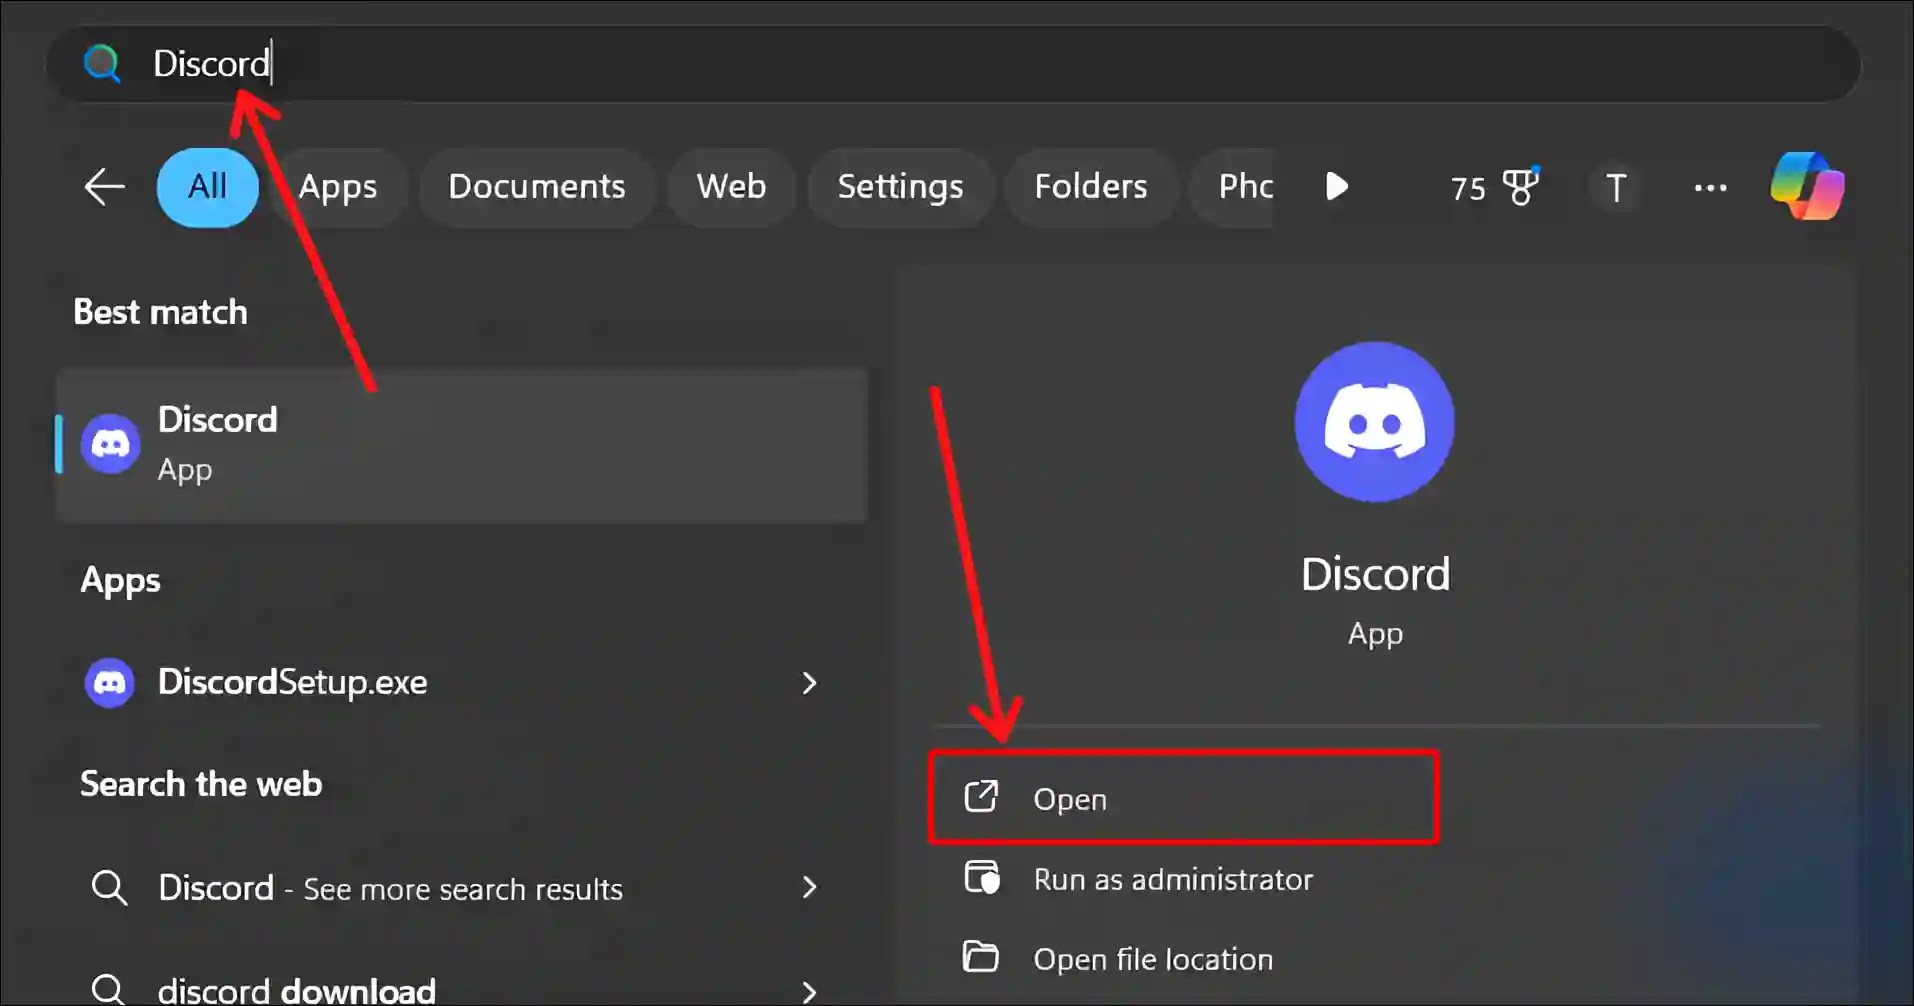The width and height of the screenshot is (1914, 1006).
Task: Switch to the Web filter tab
Action: coord(732,187)
